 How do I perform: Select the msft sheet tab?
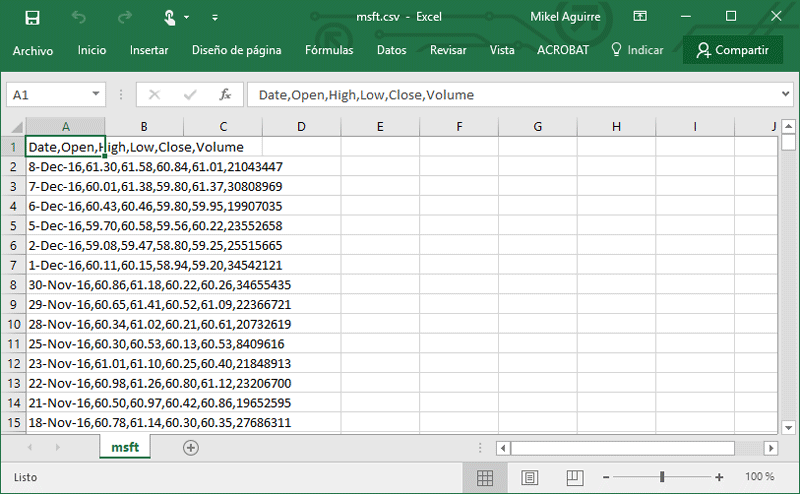click(x=125, y=448)
